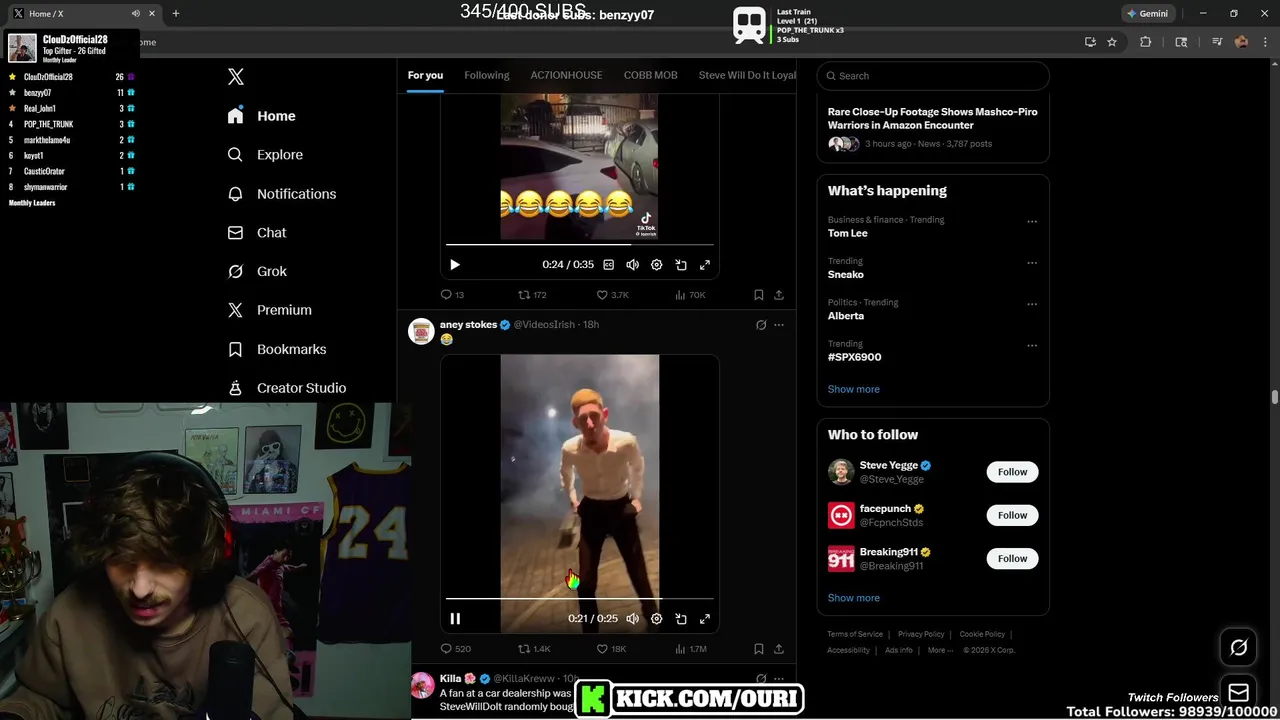Open Notifications in the sidebar

282,194
